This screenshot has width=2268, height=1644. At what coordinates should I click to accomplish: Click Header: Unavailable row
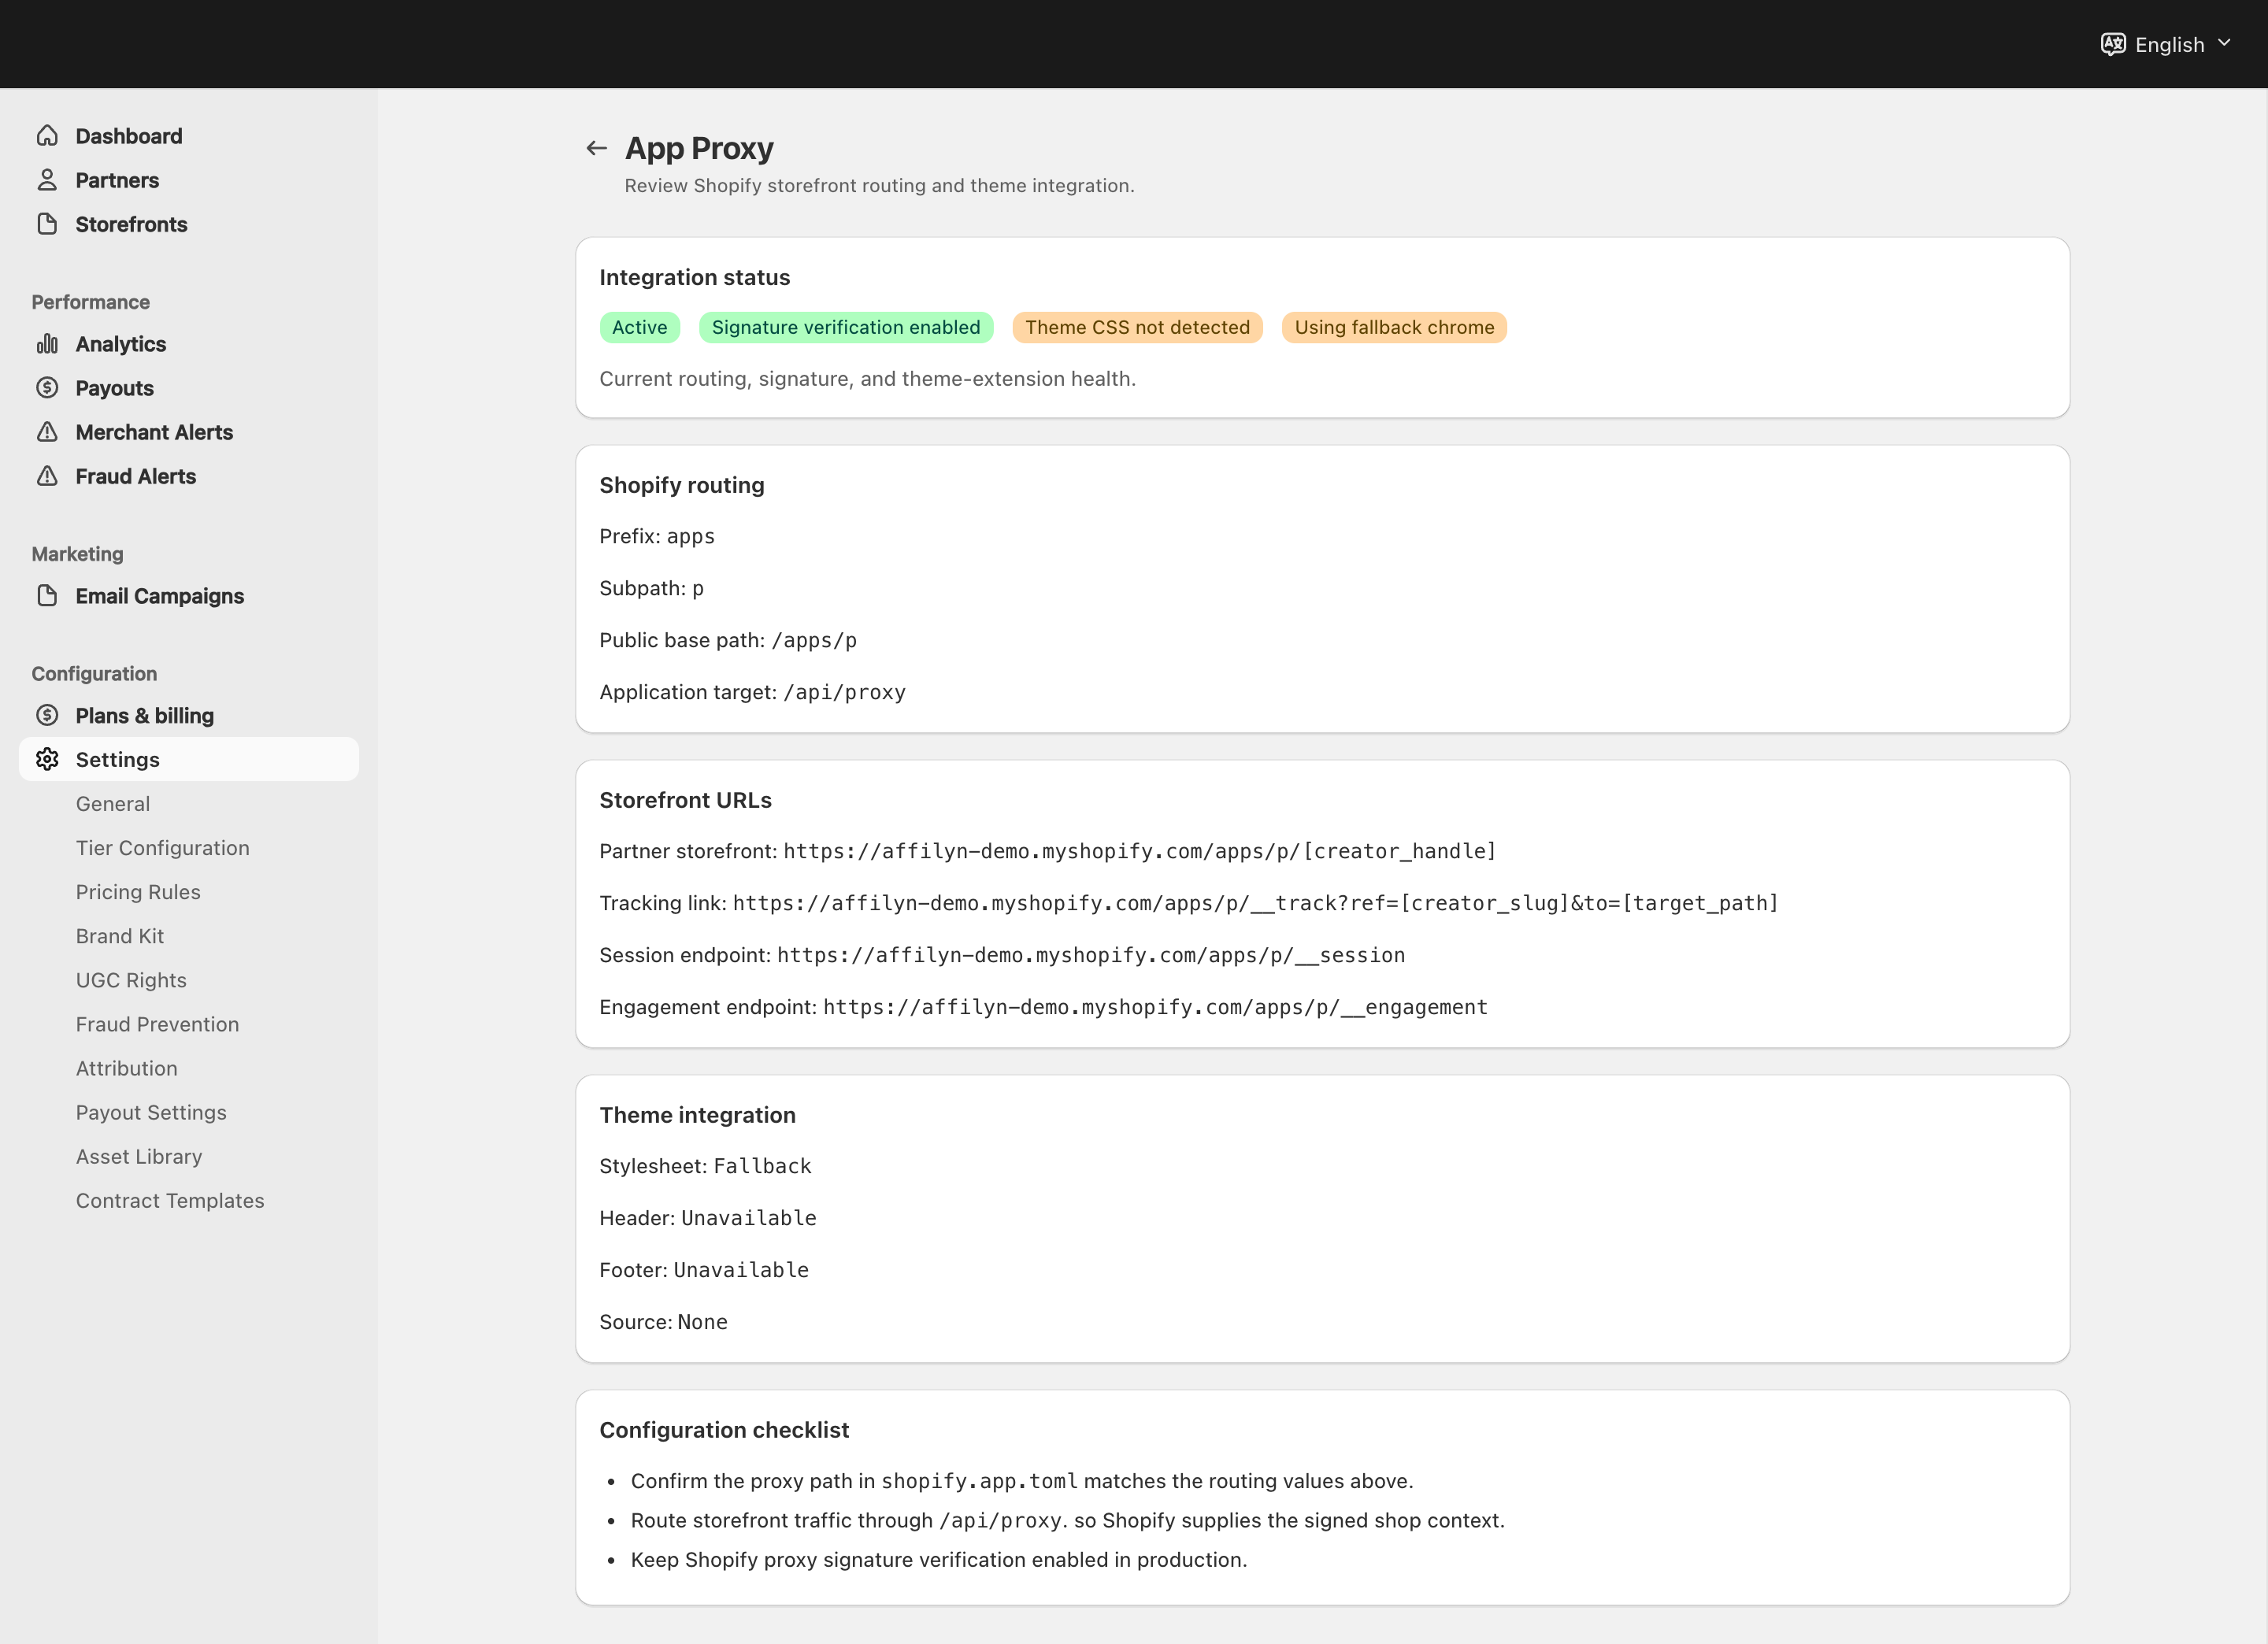[x=708, y=1218]
